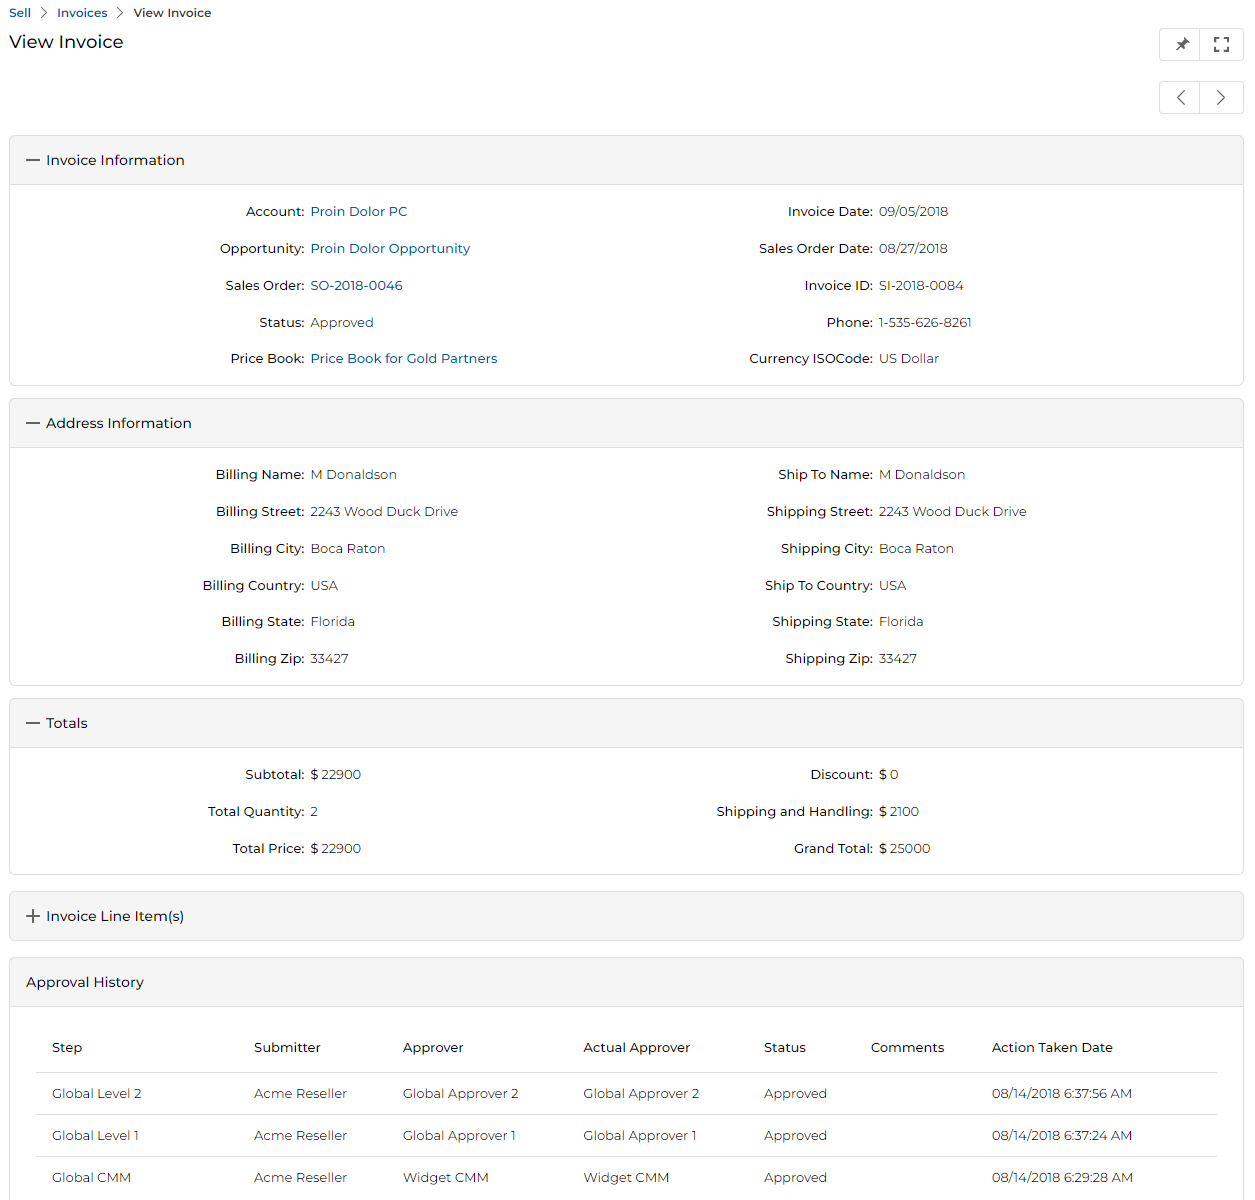Select the Global CMM step row
Image resolution: width=1255 pixels, height=1200 pixels.
[x=627, y=1177]
